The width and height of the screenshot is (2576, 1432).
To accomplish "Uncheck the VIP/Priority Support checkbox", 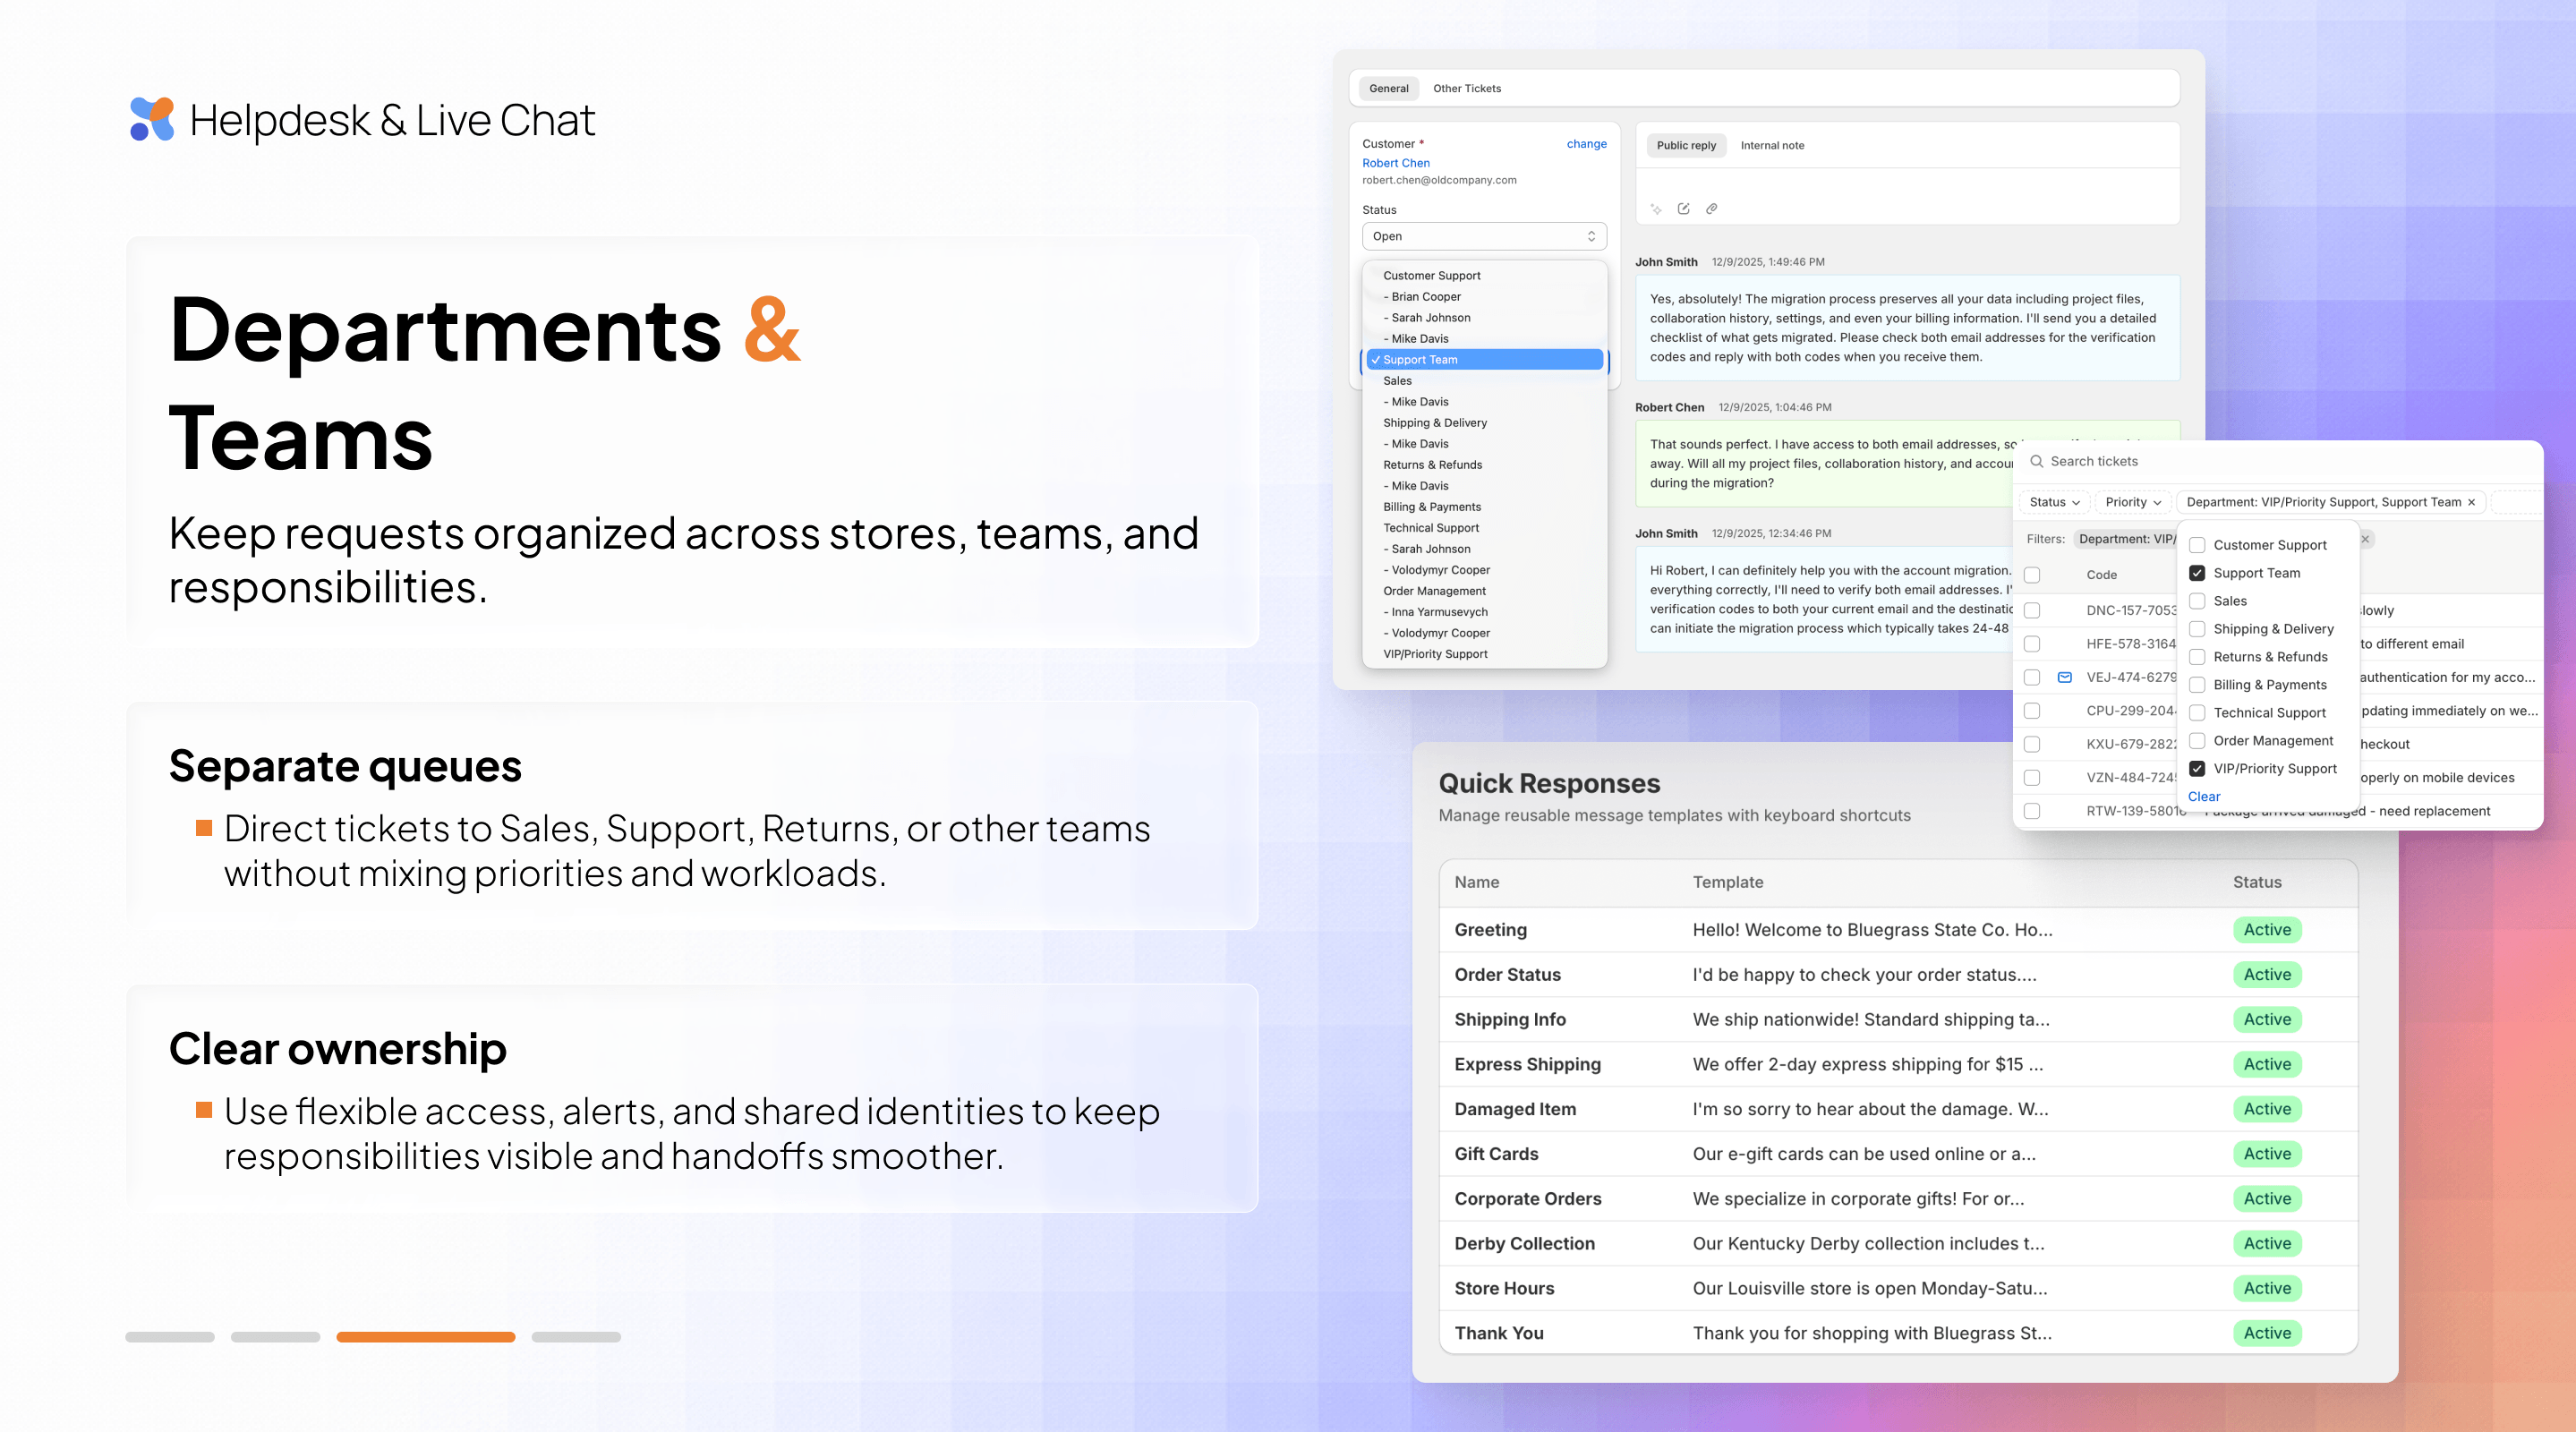I will [2197, 769].
